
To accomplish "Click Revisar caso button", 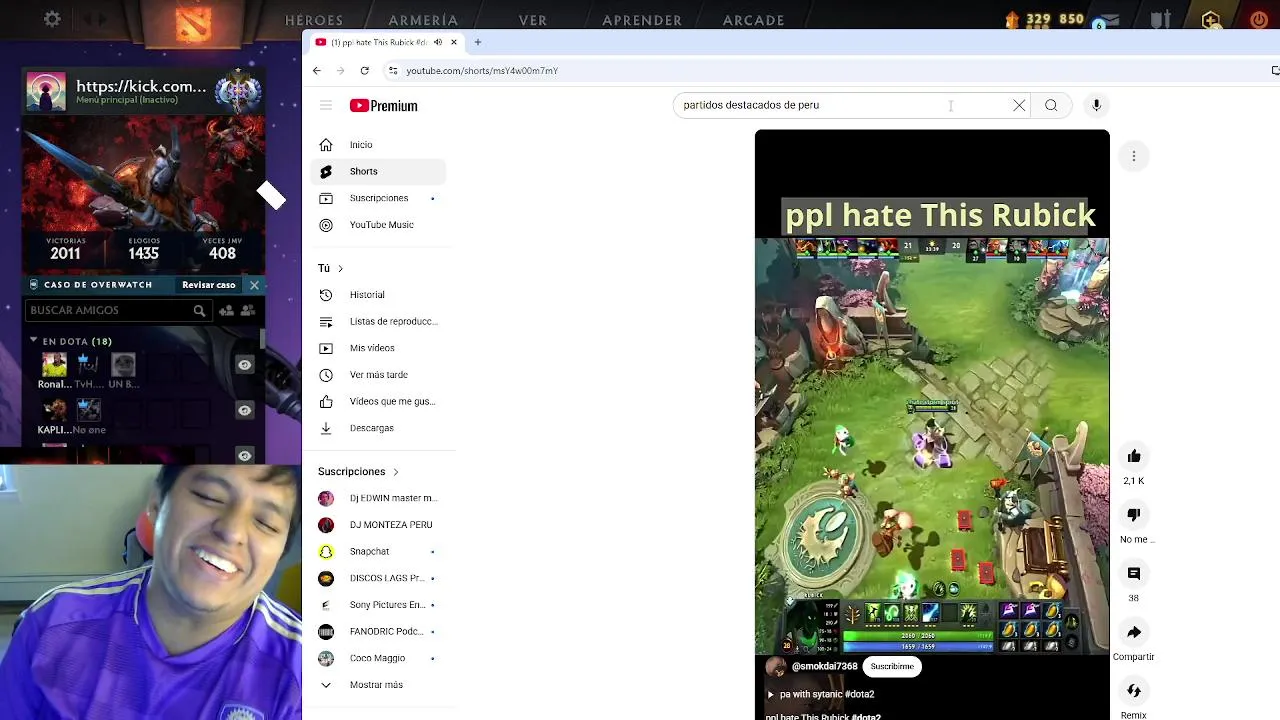I will tap(209, 285).
